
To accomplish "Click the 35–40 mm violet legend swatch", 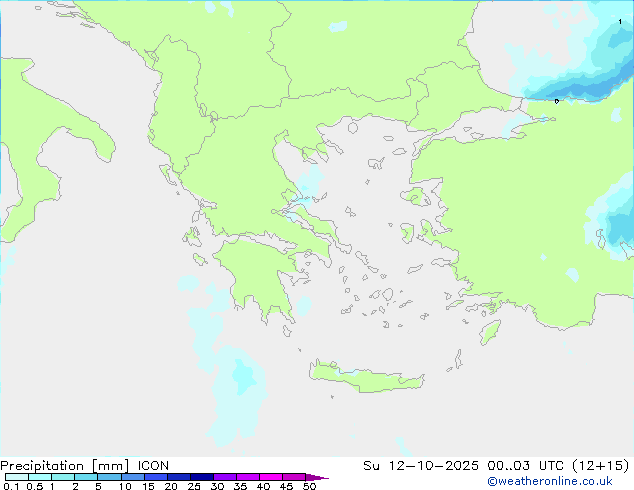I will pos(247,477).
